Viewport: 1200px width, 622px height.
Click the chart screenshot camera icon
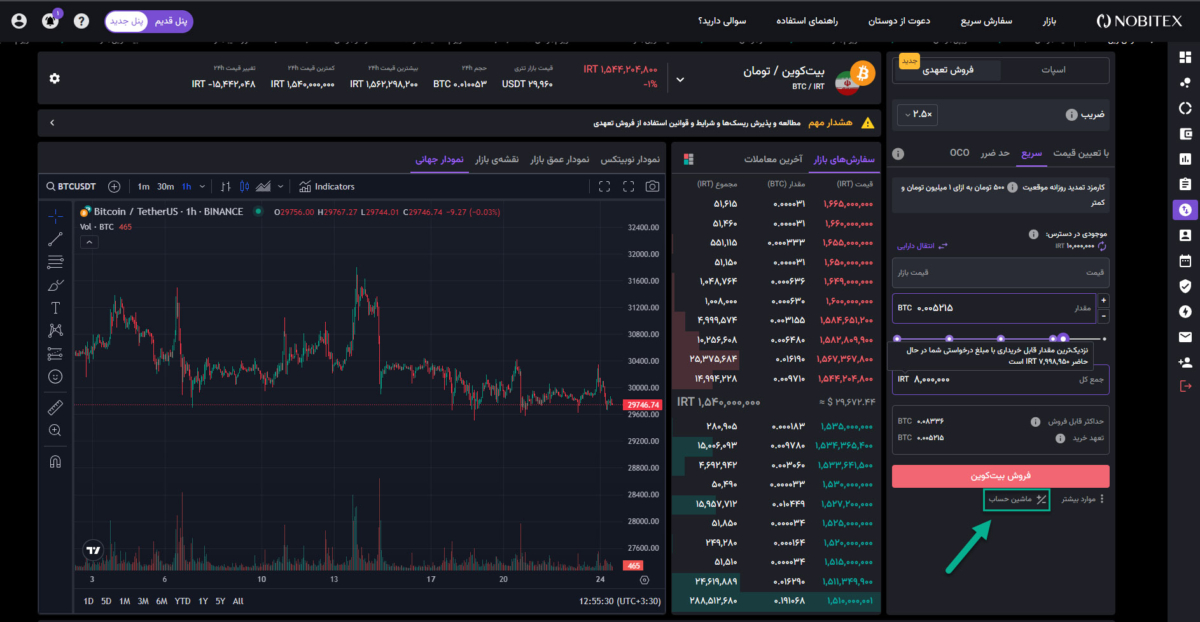652,186
